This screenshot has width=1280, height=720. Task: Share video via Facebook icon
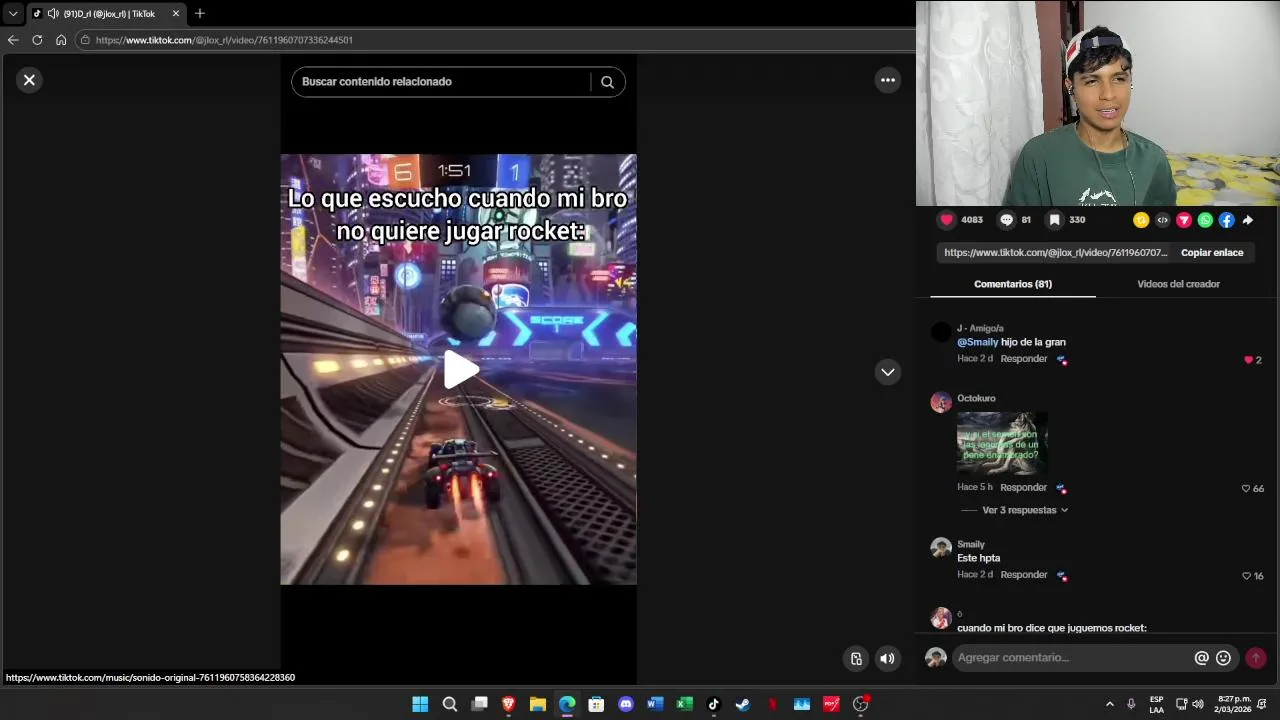click(x=1226, y=220)
